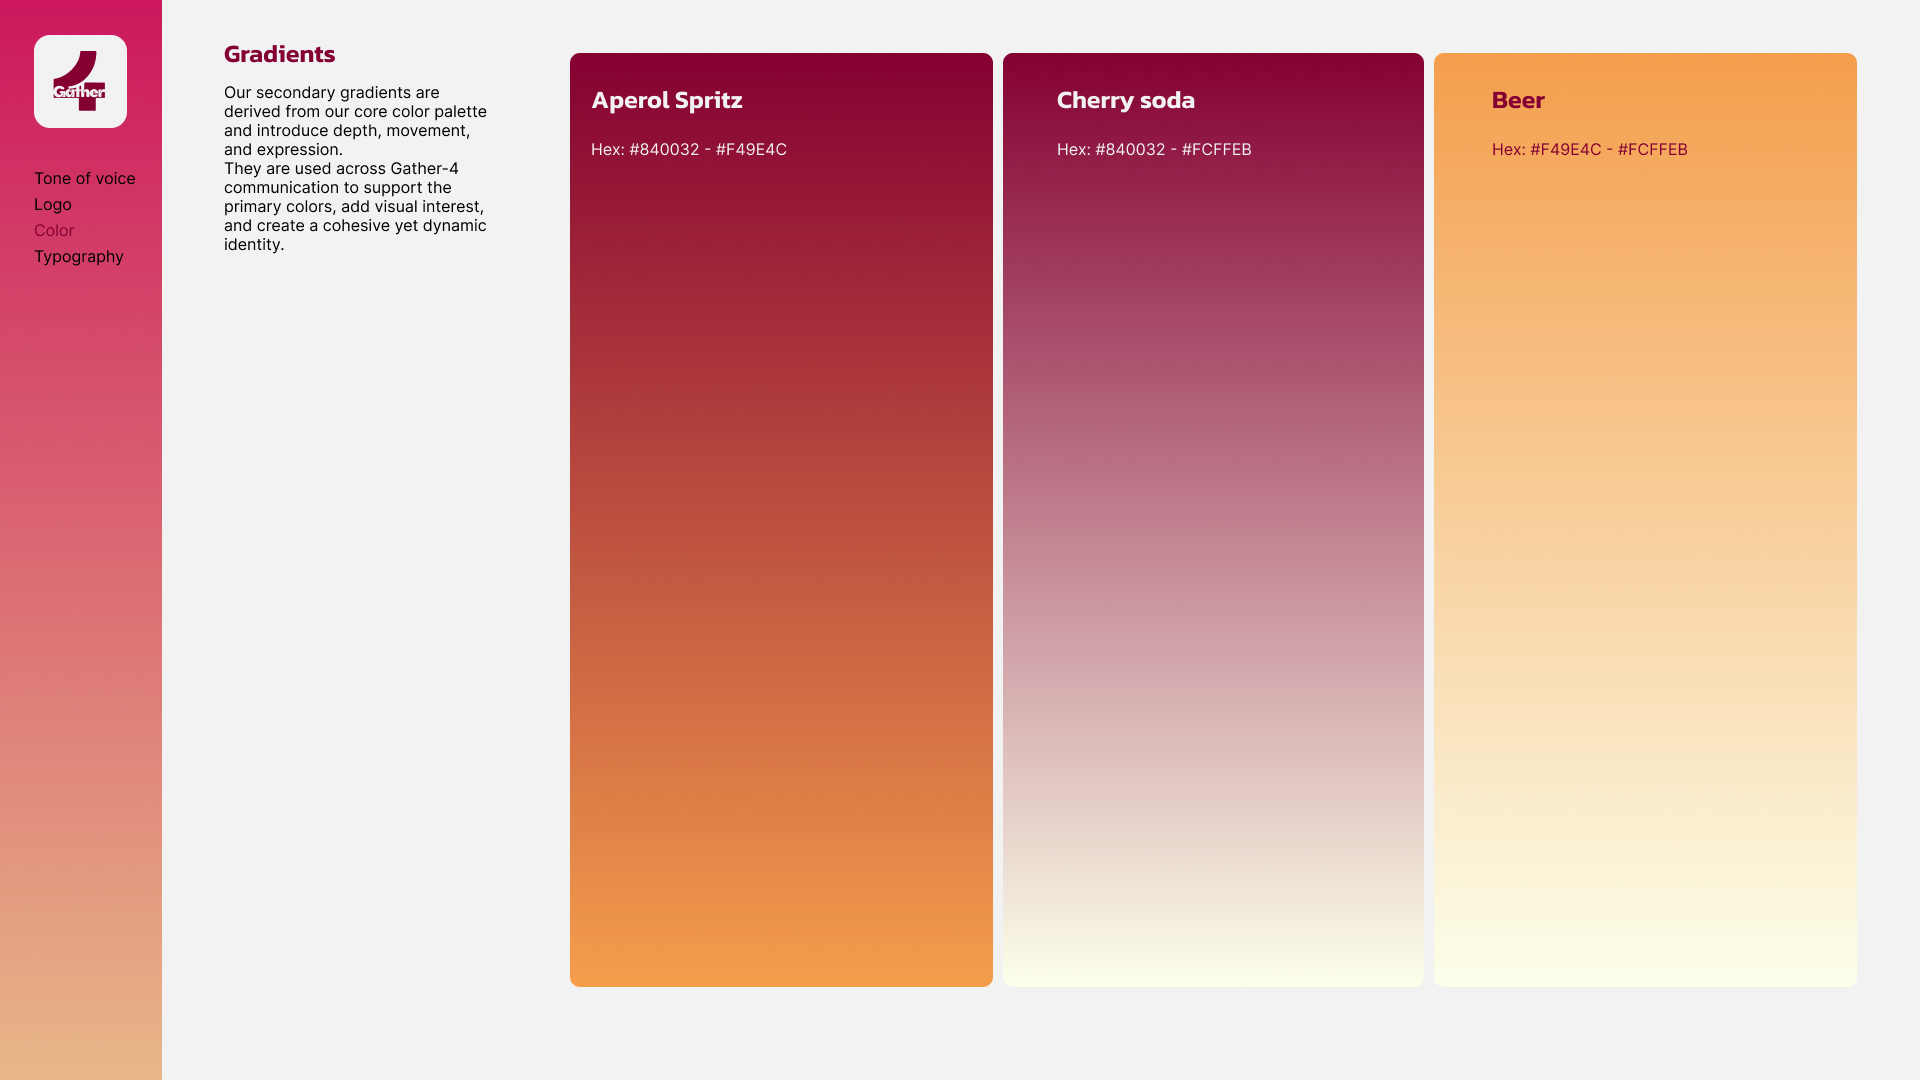Go to the Logo section
The height and width of the screenshot is (1080, 1920).
click(52, 204)
